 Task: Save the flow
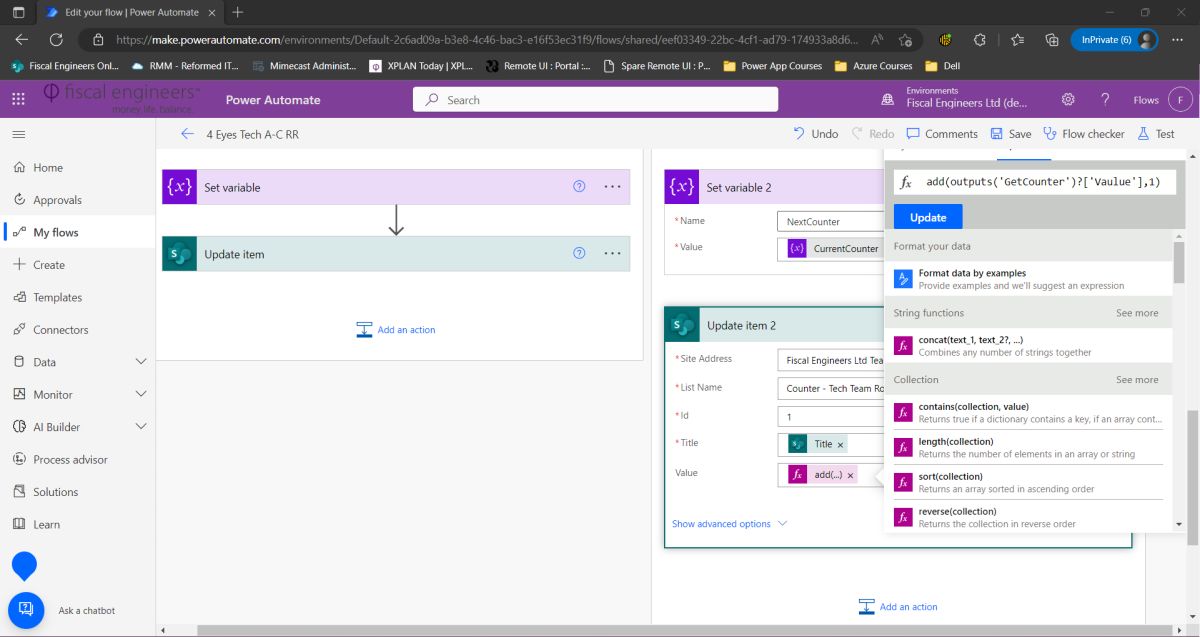point(1010,134)
